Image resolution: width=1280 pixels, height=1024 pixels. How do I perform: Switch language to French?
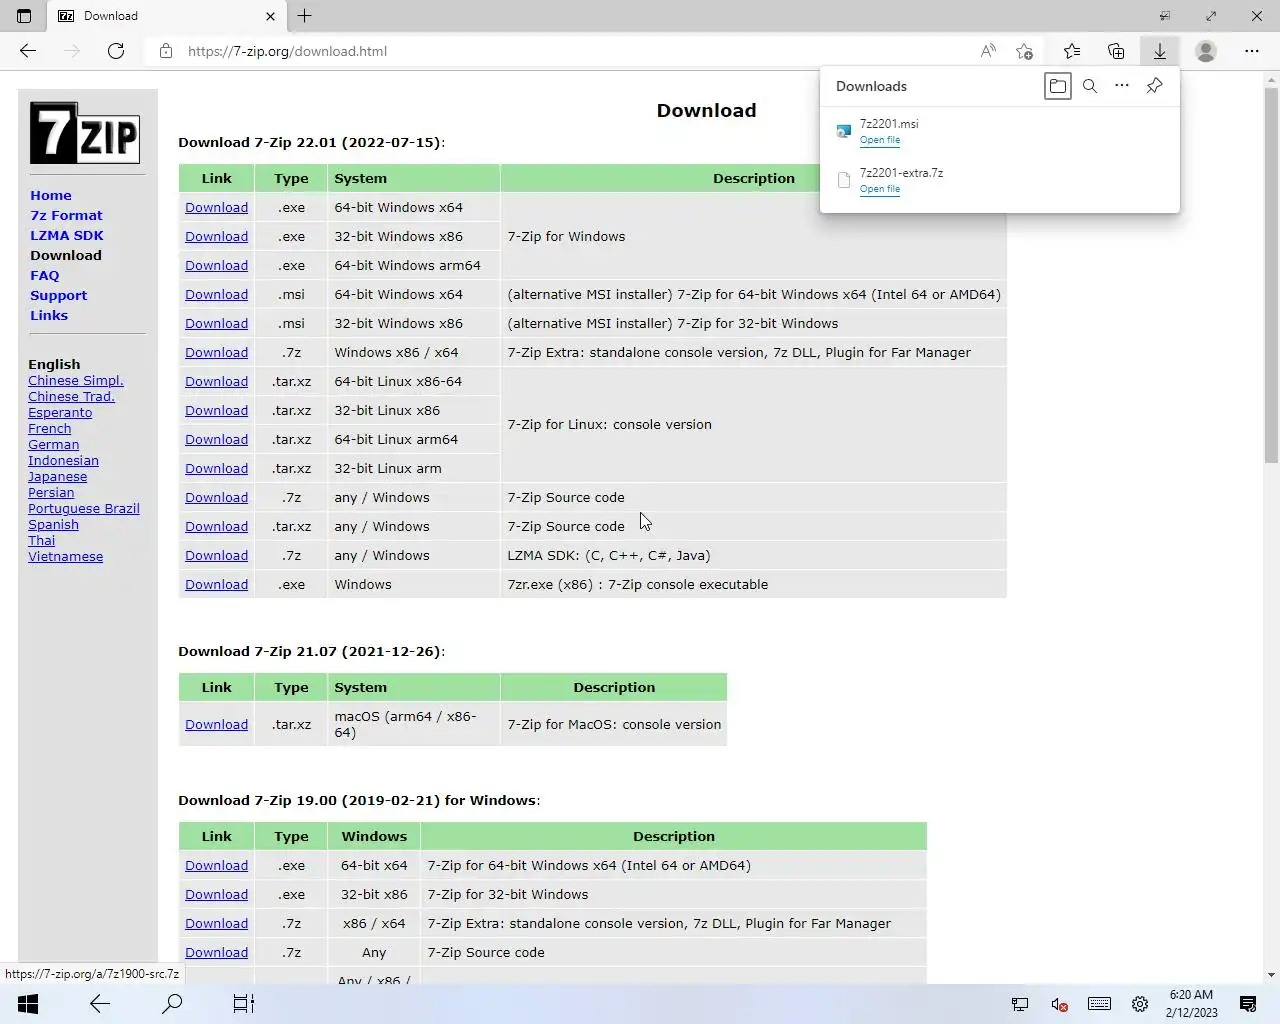click(x=50, y=428)
